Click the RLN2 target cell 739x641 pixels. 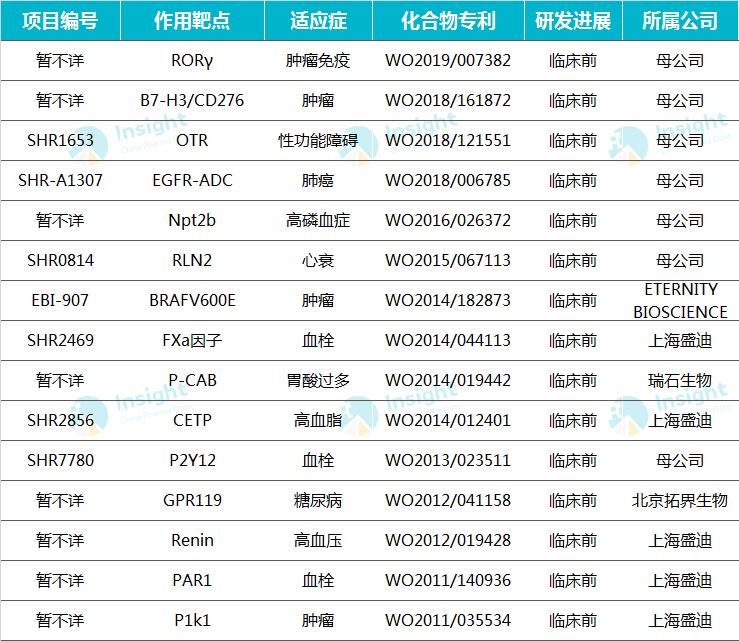click(192, 261)
